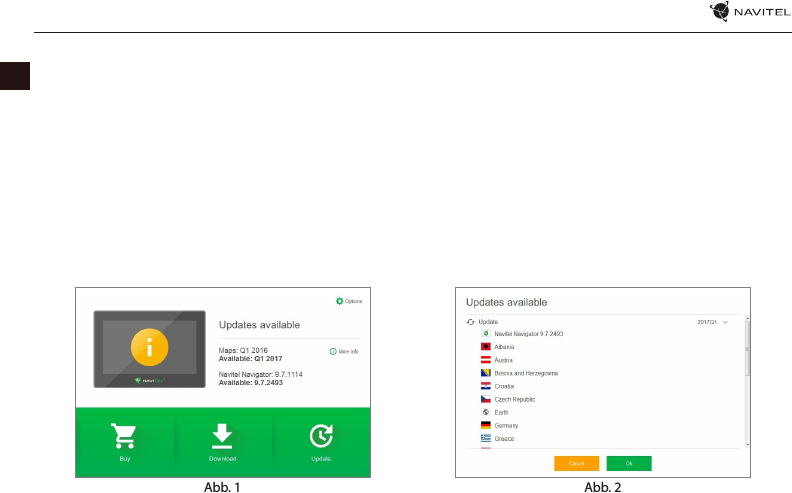Viewport: 792px width, 493px height.
Task: Click the Options link text
Action: 354,301
